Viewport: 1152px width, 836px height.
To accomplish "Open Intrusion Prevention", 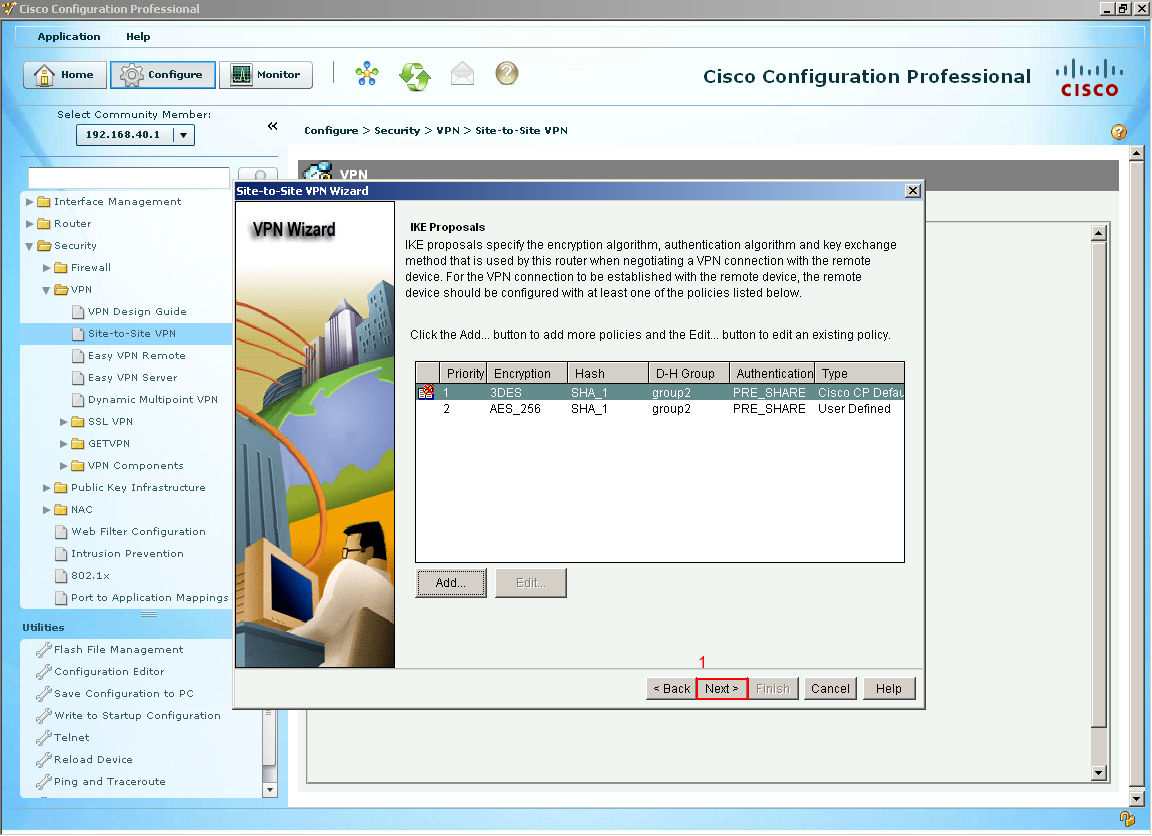I will pyautogui.click(x=127, y=554).
